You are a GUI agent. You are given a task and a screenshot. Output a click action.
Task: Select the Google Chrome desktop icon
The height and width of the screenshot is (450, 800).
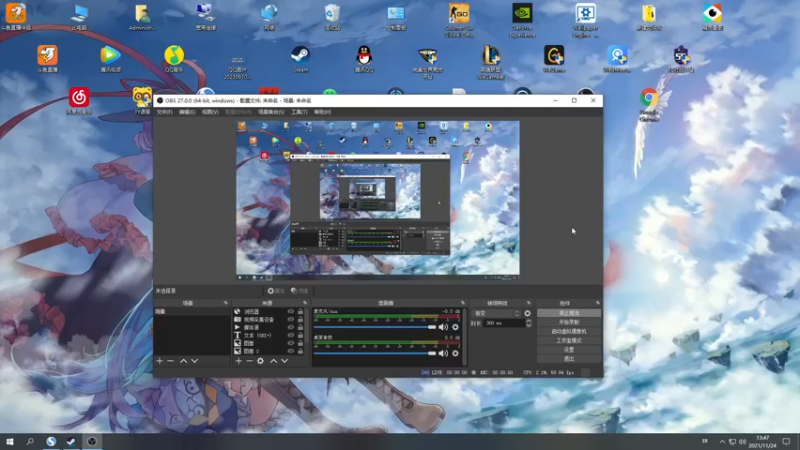point(649,99)
